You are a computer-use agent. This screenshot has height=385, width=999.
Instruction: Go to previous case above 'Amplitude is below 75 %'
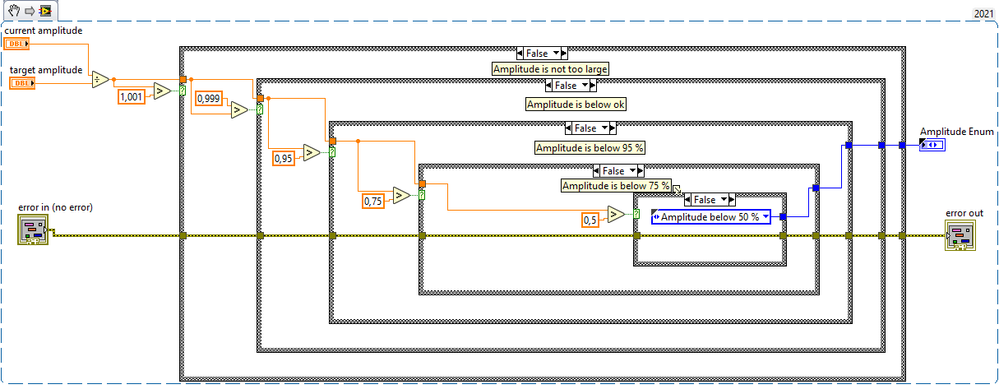click(x=596, y=171)
